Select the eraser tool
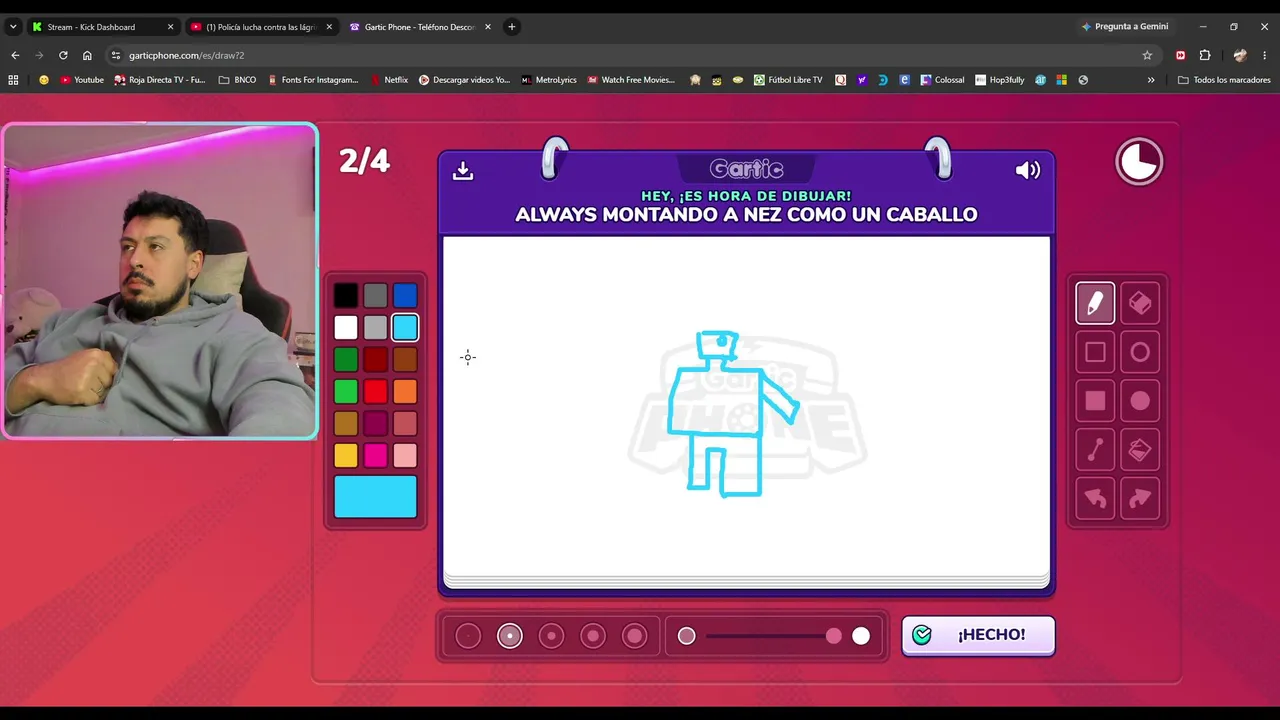 tap(1140, 303)
